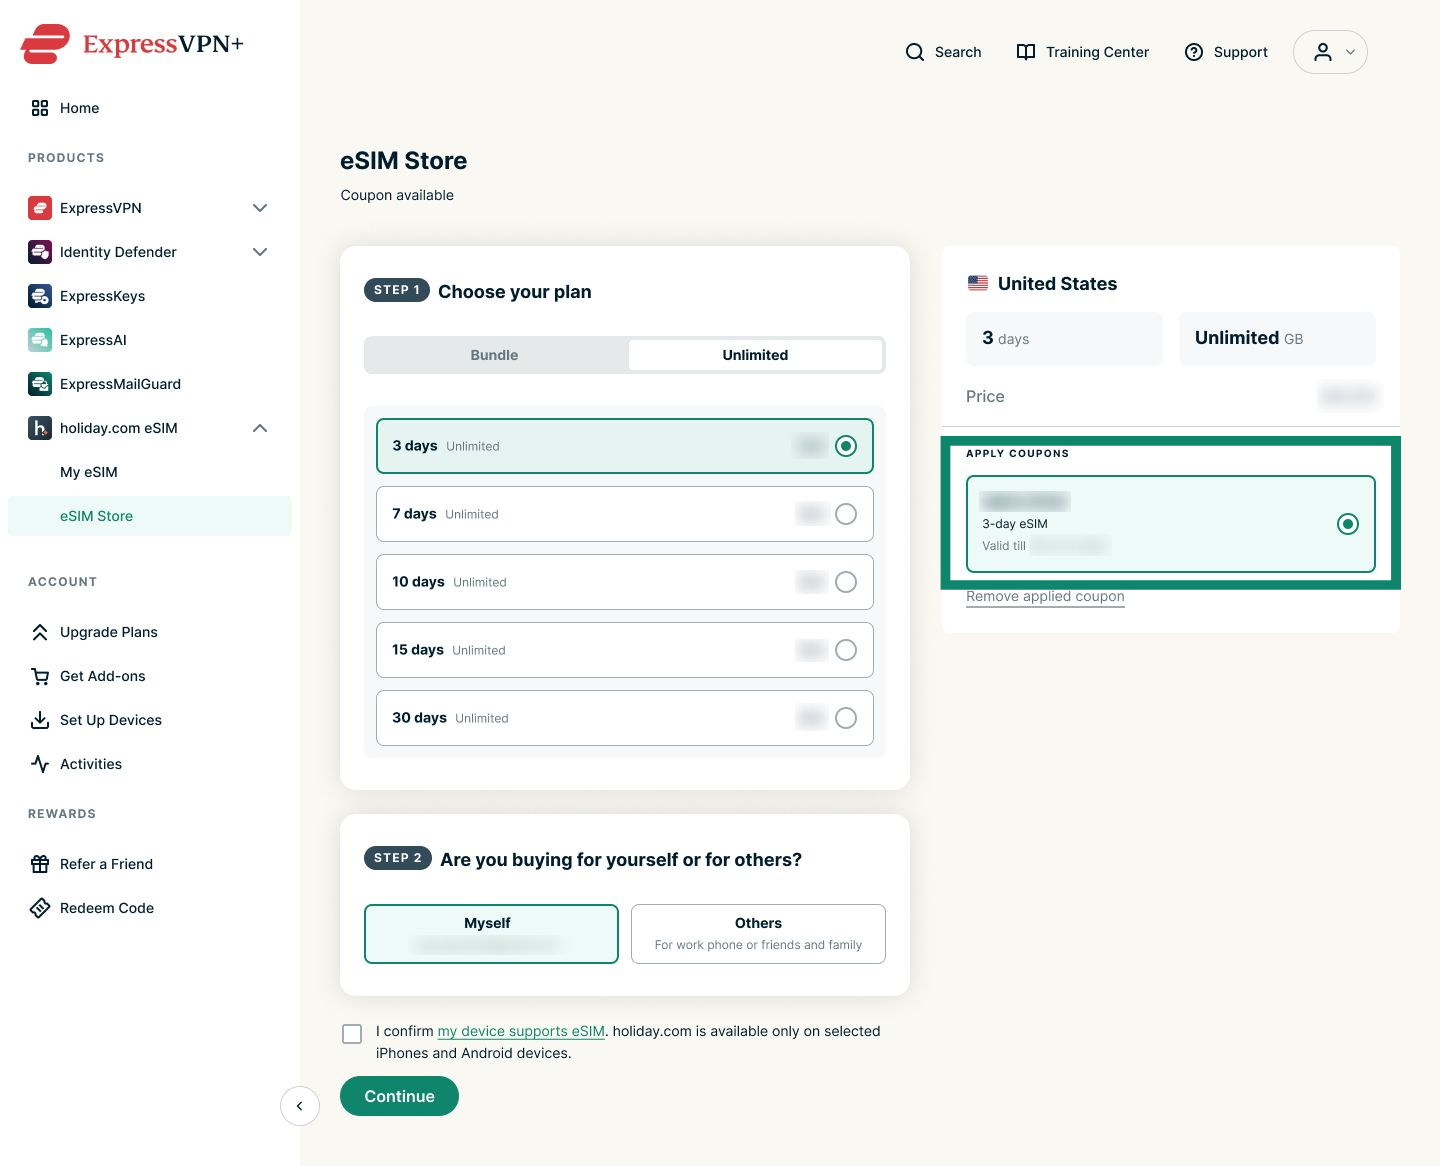The width and height of the screenshot is (1440, 1166).
Task: Click the ExpressVPN product icon
Action: [40, 208]
